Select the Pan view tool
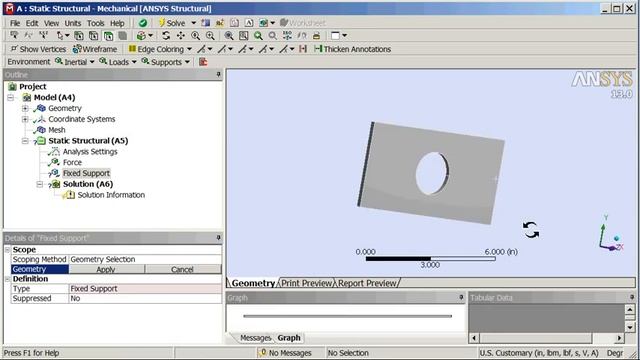The width and height of the screenshot is (640, 360). pos(180,36)
